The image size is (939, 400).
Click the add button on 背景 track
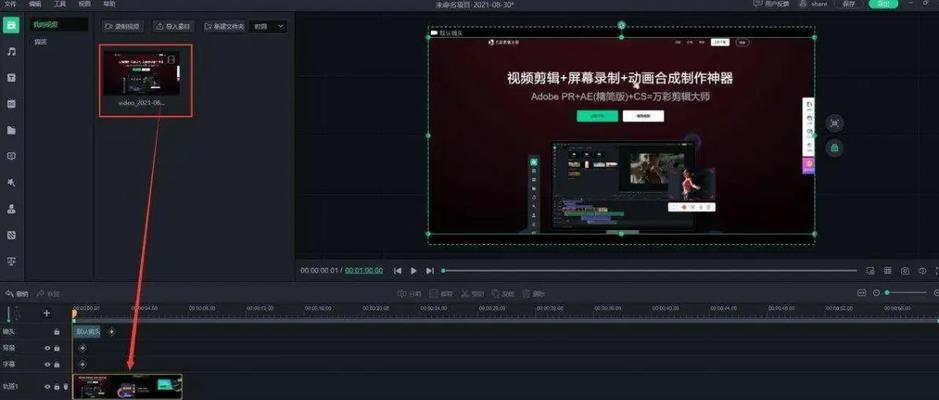tap(83, 348)
